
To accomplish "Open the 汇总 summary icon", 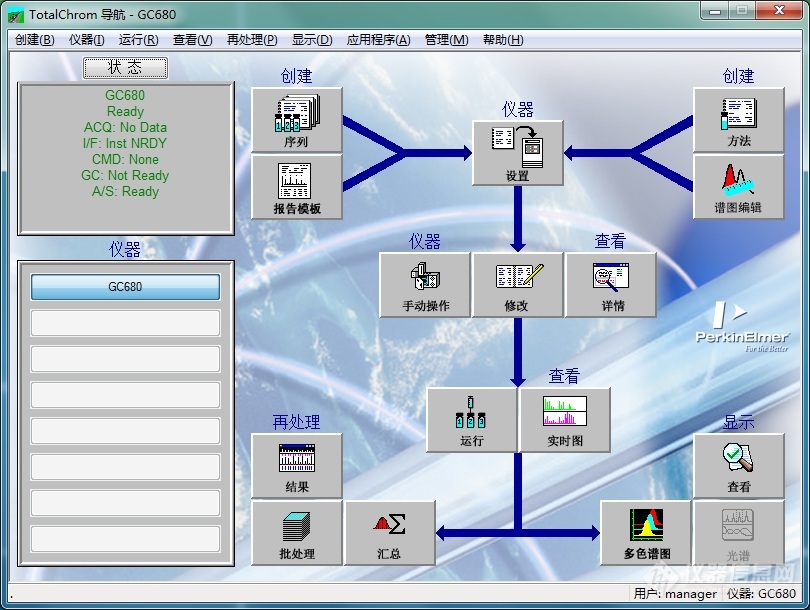I will click(390, 533).
